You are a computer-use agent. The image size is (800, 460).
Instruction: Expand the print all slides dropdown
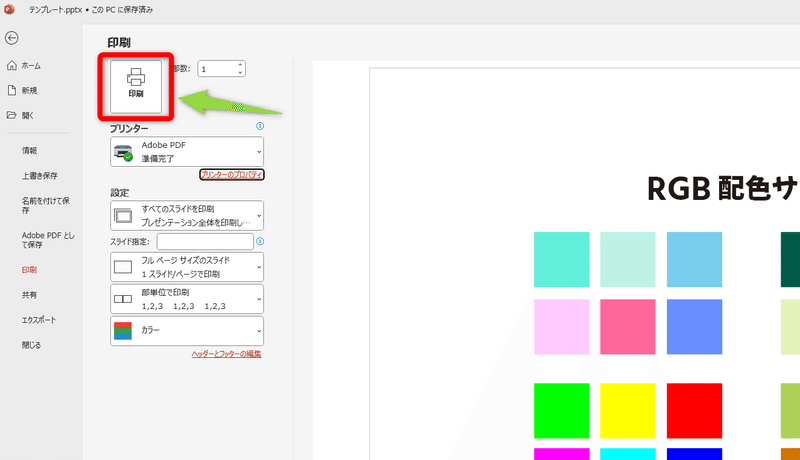[x=187, y=215]
